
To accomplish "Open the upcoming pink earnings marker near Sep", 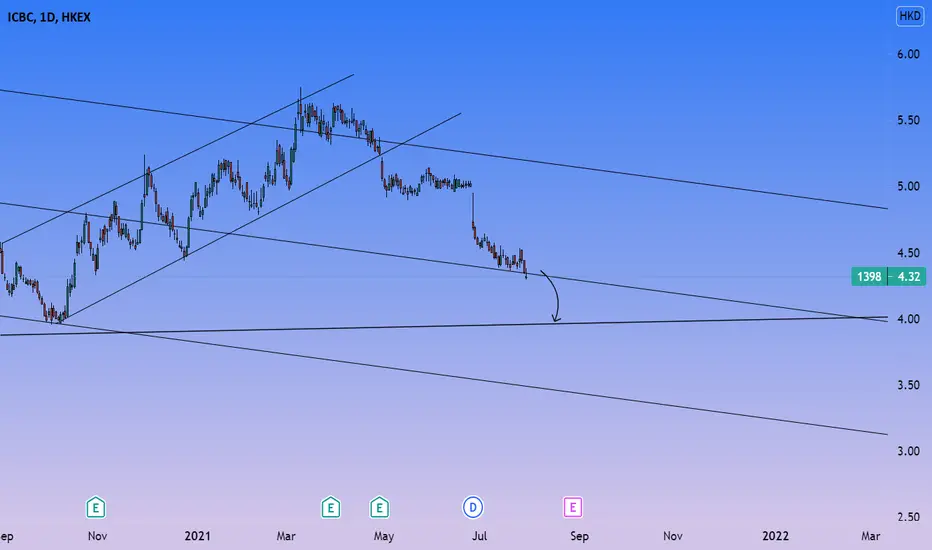I will [x=573, y=508].
